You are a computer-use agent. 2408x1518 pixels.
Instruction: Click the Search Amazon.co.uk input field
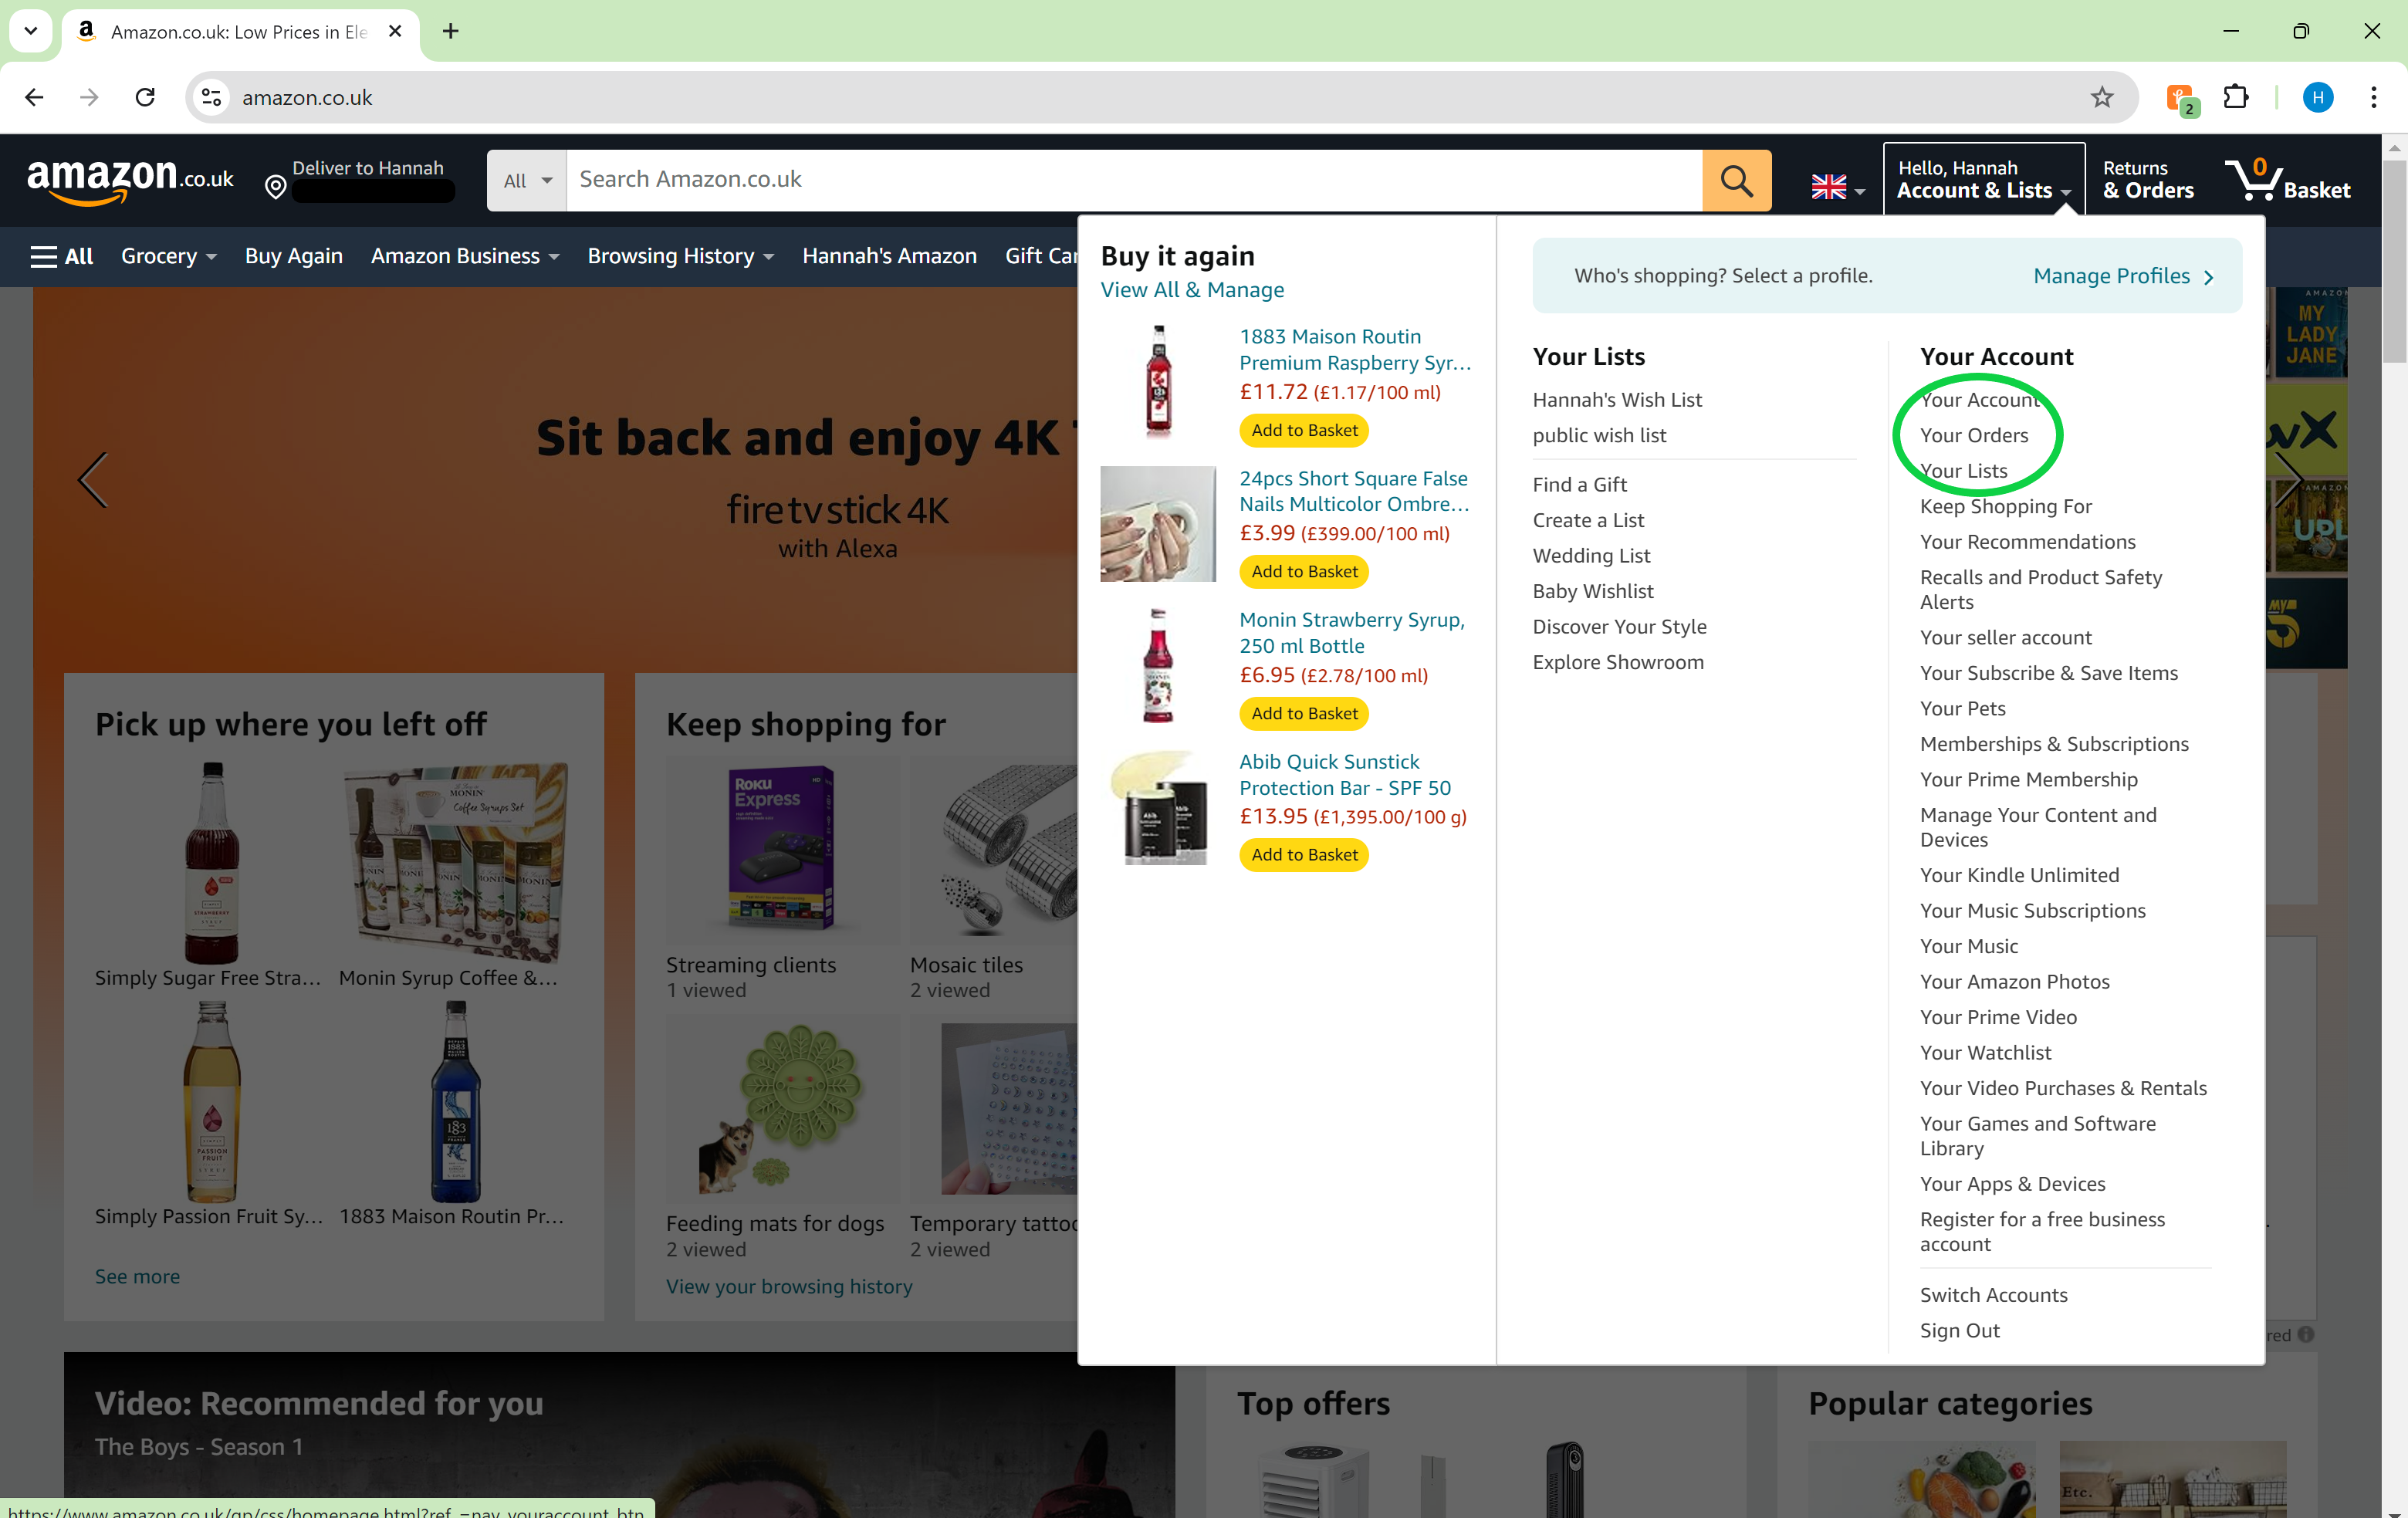(x=1134, y=180)
